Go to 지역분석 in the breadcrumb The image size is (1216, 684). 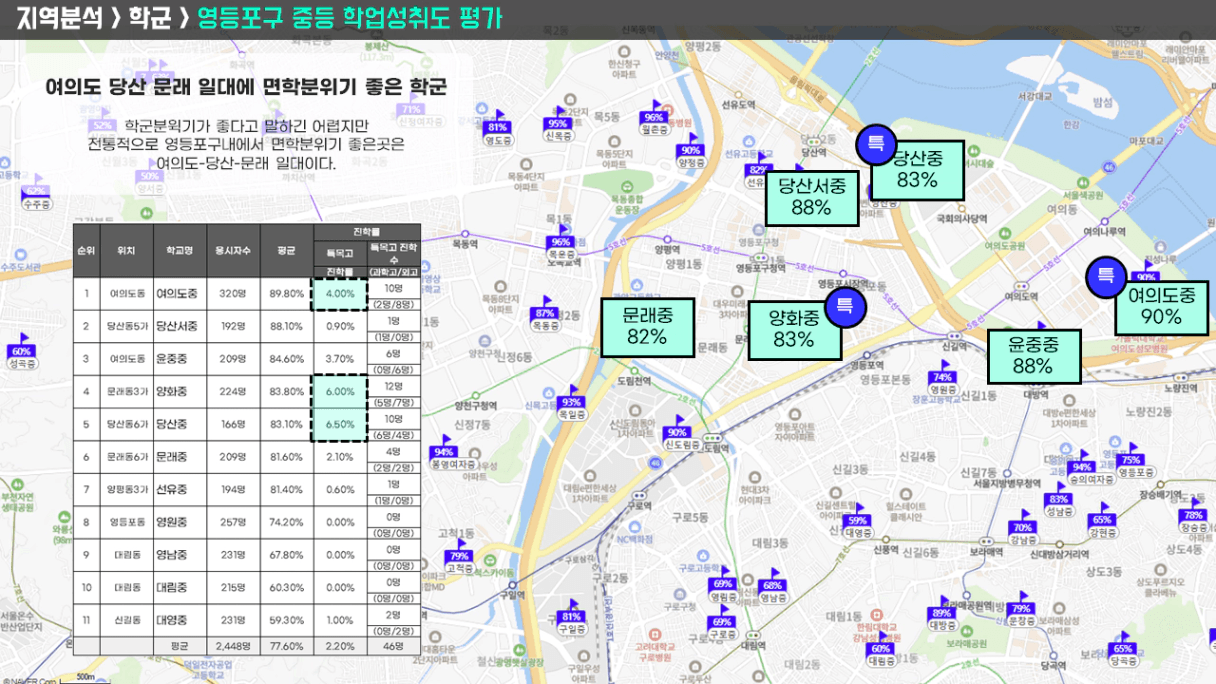59,19
